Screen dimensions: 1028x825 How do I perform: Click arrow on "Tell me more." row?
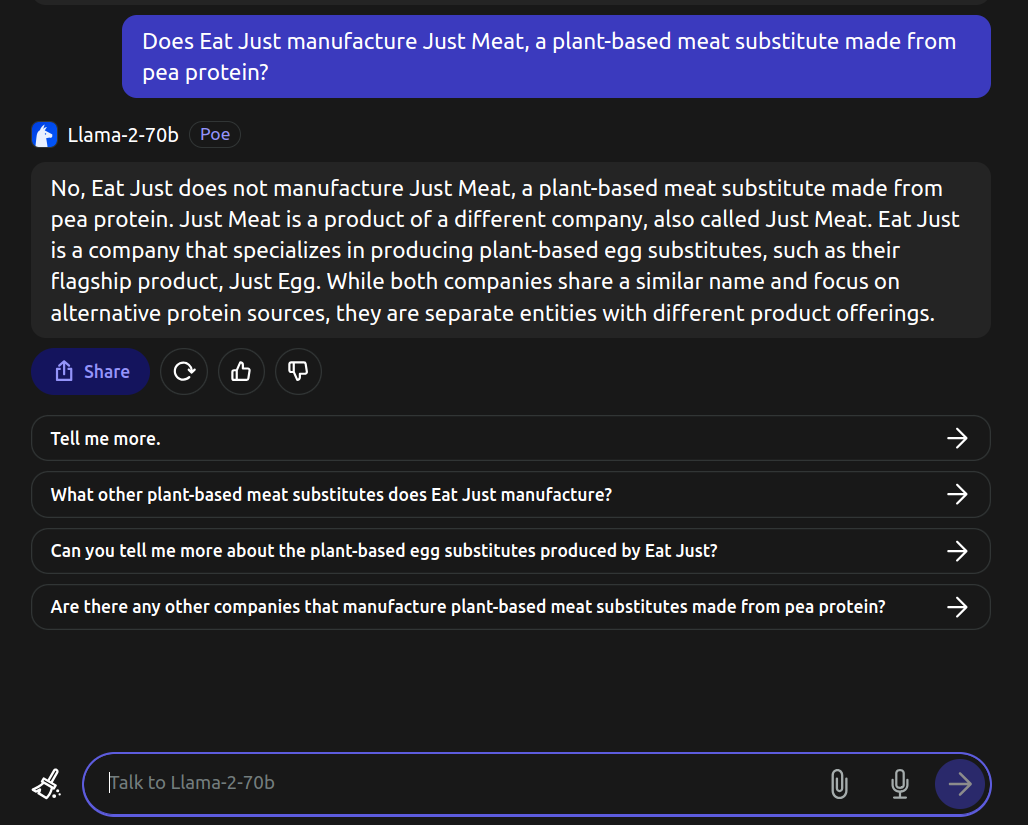957,438
